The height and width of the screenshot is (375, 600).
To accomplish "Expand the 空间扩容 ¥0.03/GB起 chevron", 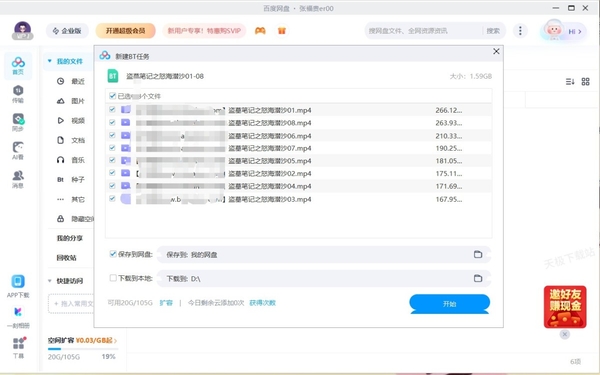I will pyautogui.click(x=116, y=340).
